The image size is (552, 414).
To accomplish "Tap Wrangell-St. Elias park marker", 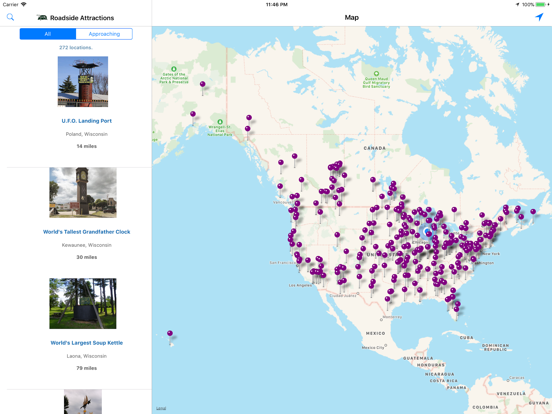I will pos(220,122).
